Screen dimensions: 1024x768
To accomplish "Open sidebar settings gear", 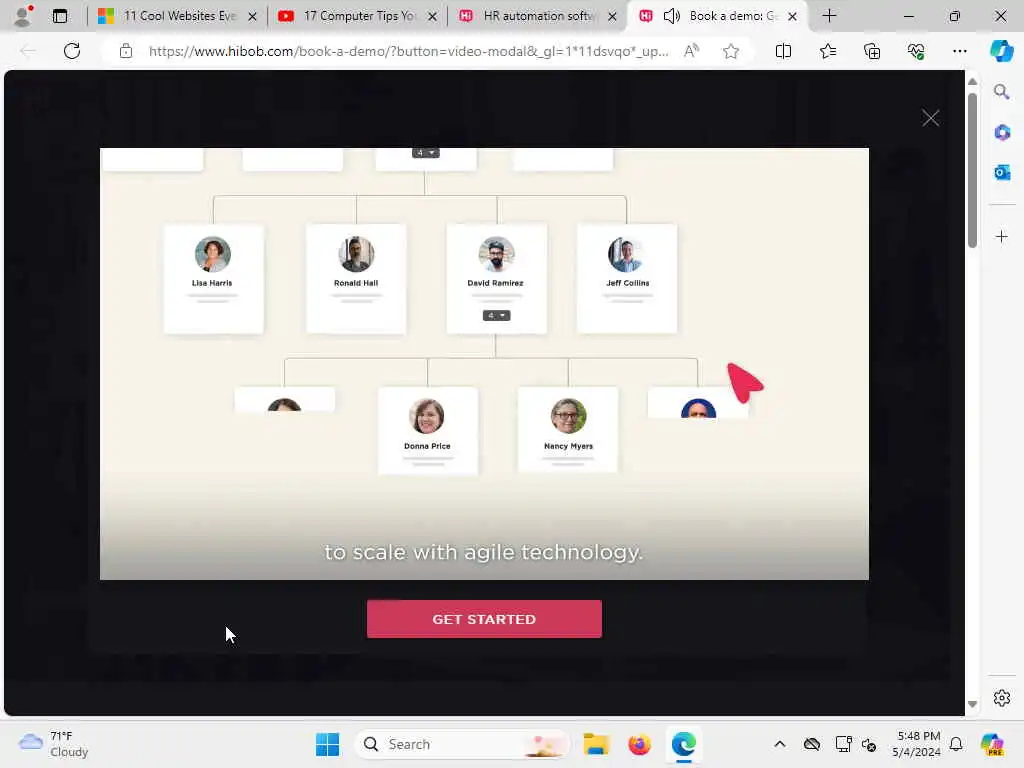I will click(1001, 698).
